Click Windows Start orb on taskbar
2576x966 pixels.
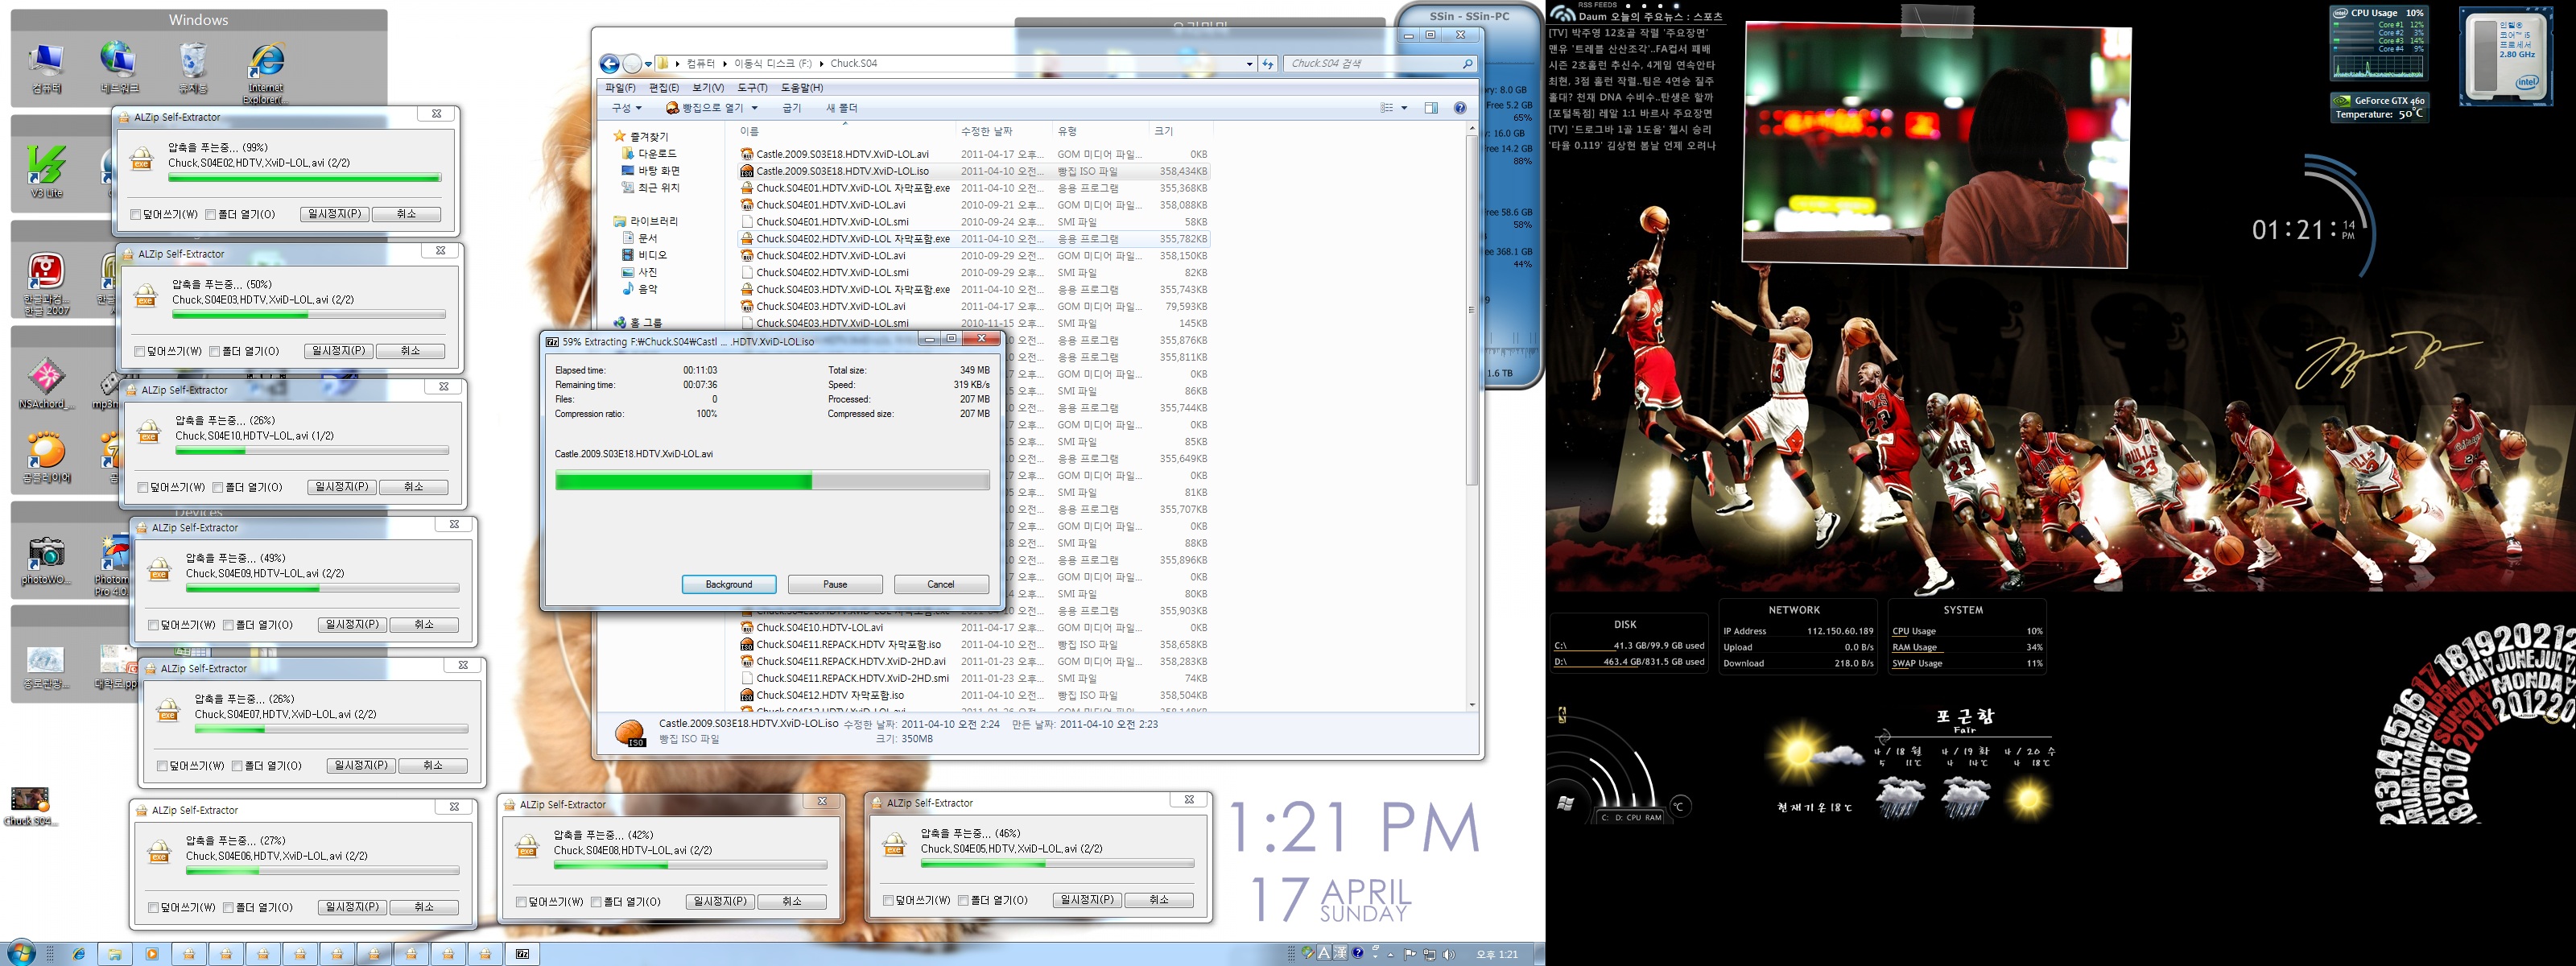[20, 953]
